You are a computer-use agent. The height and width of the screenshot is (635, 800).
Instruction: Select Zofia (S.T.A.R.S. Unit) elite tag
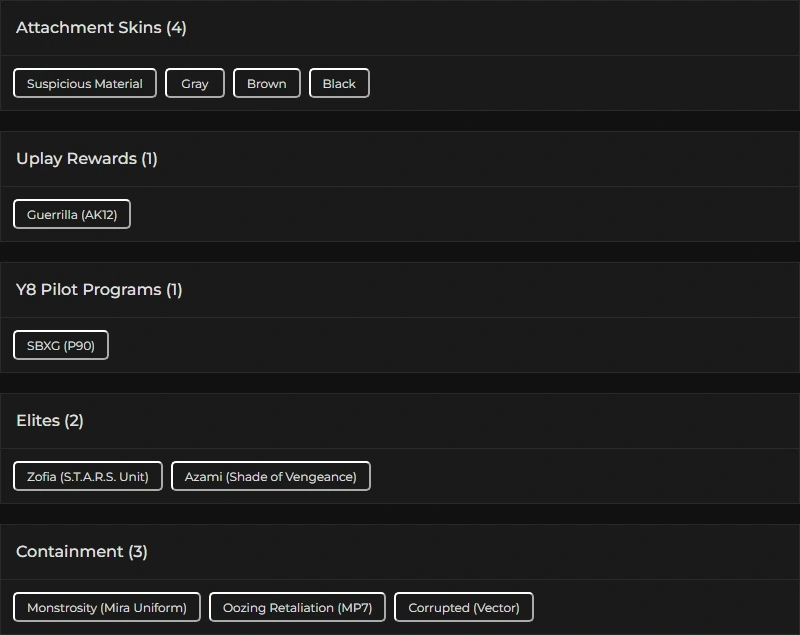click(88, 477)
